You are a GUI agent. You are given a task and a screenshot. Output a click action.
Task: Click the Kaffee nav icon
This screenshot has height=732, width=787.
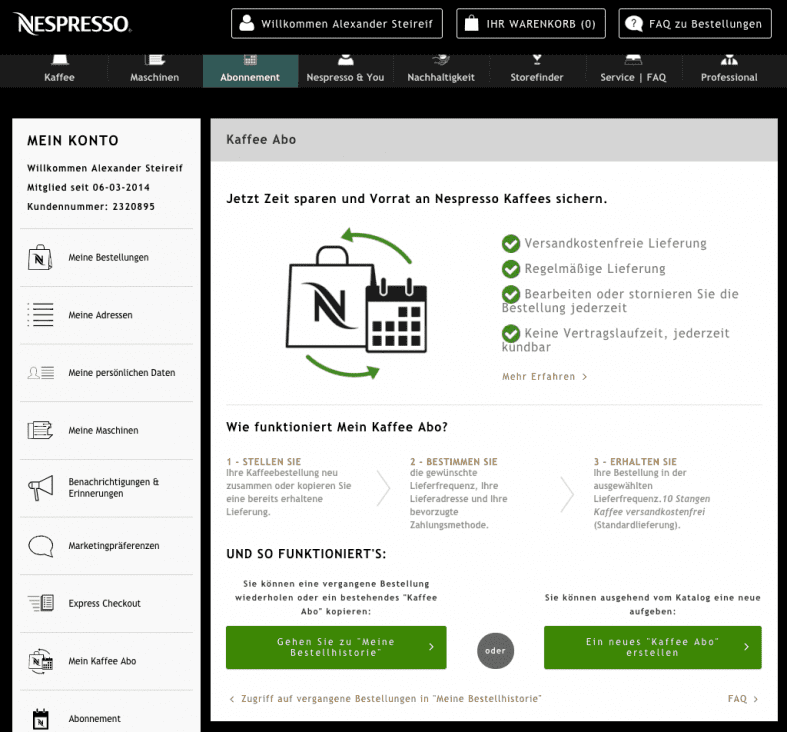(x=59, y=60)
